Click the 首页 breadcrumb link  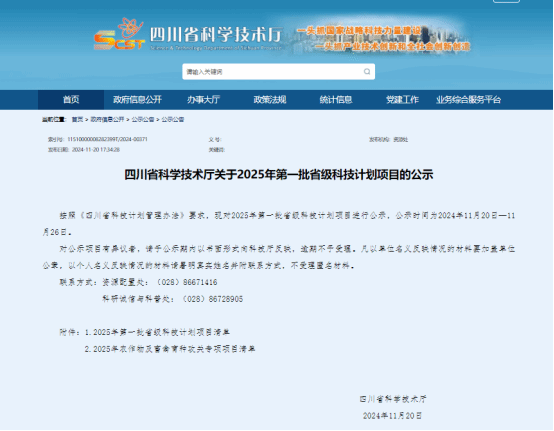(77, 119)
